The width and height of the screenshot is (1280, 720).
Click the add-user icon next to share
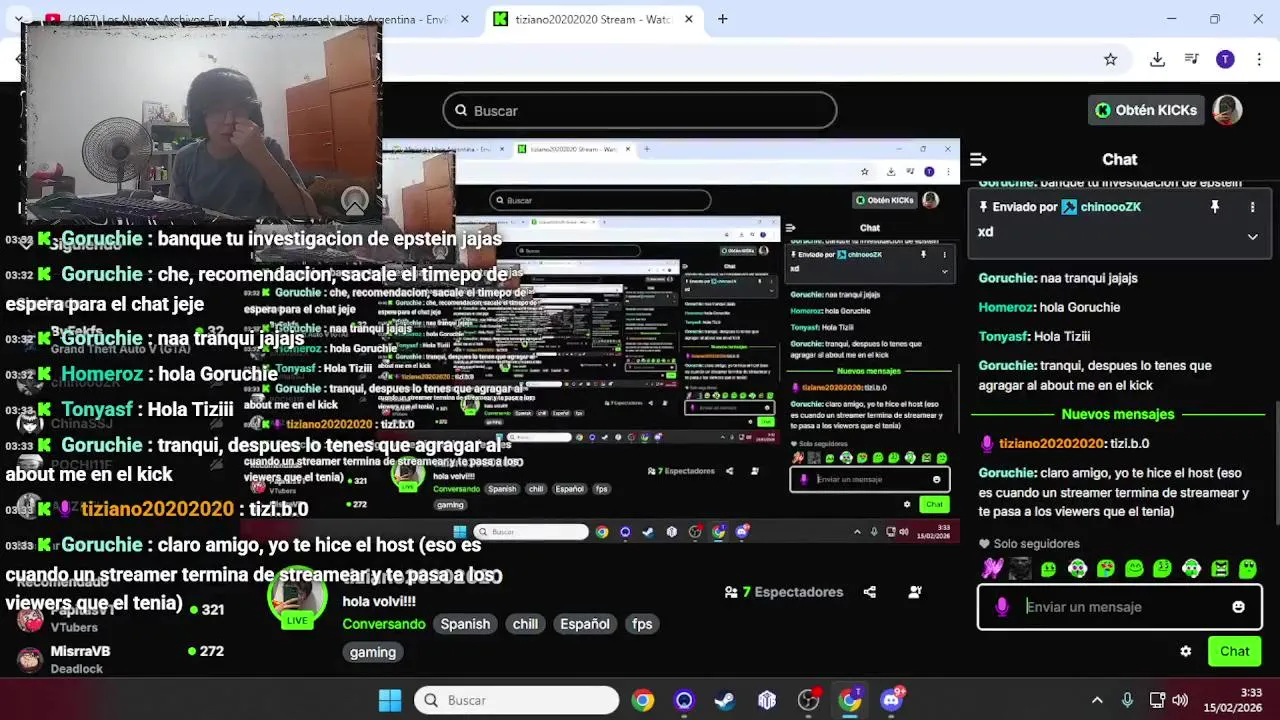coord(914,592)
